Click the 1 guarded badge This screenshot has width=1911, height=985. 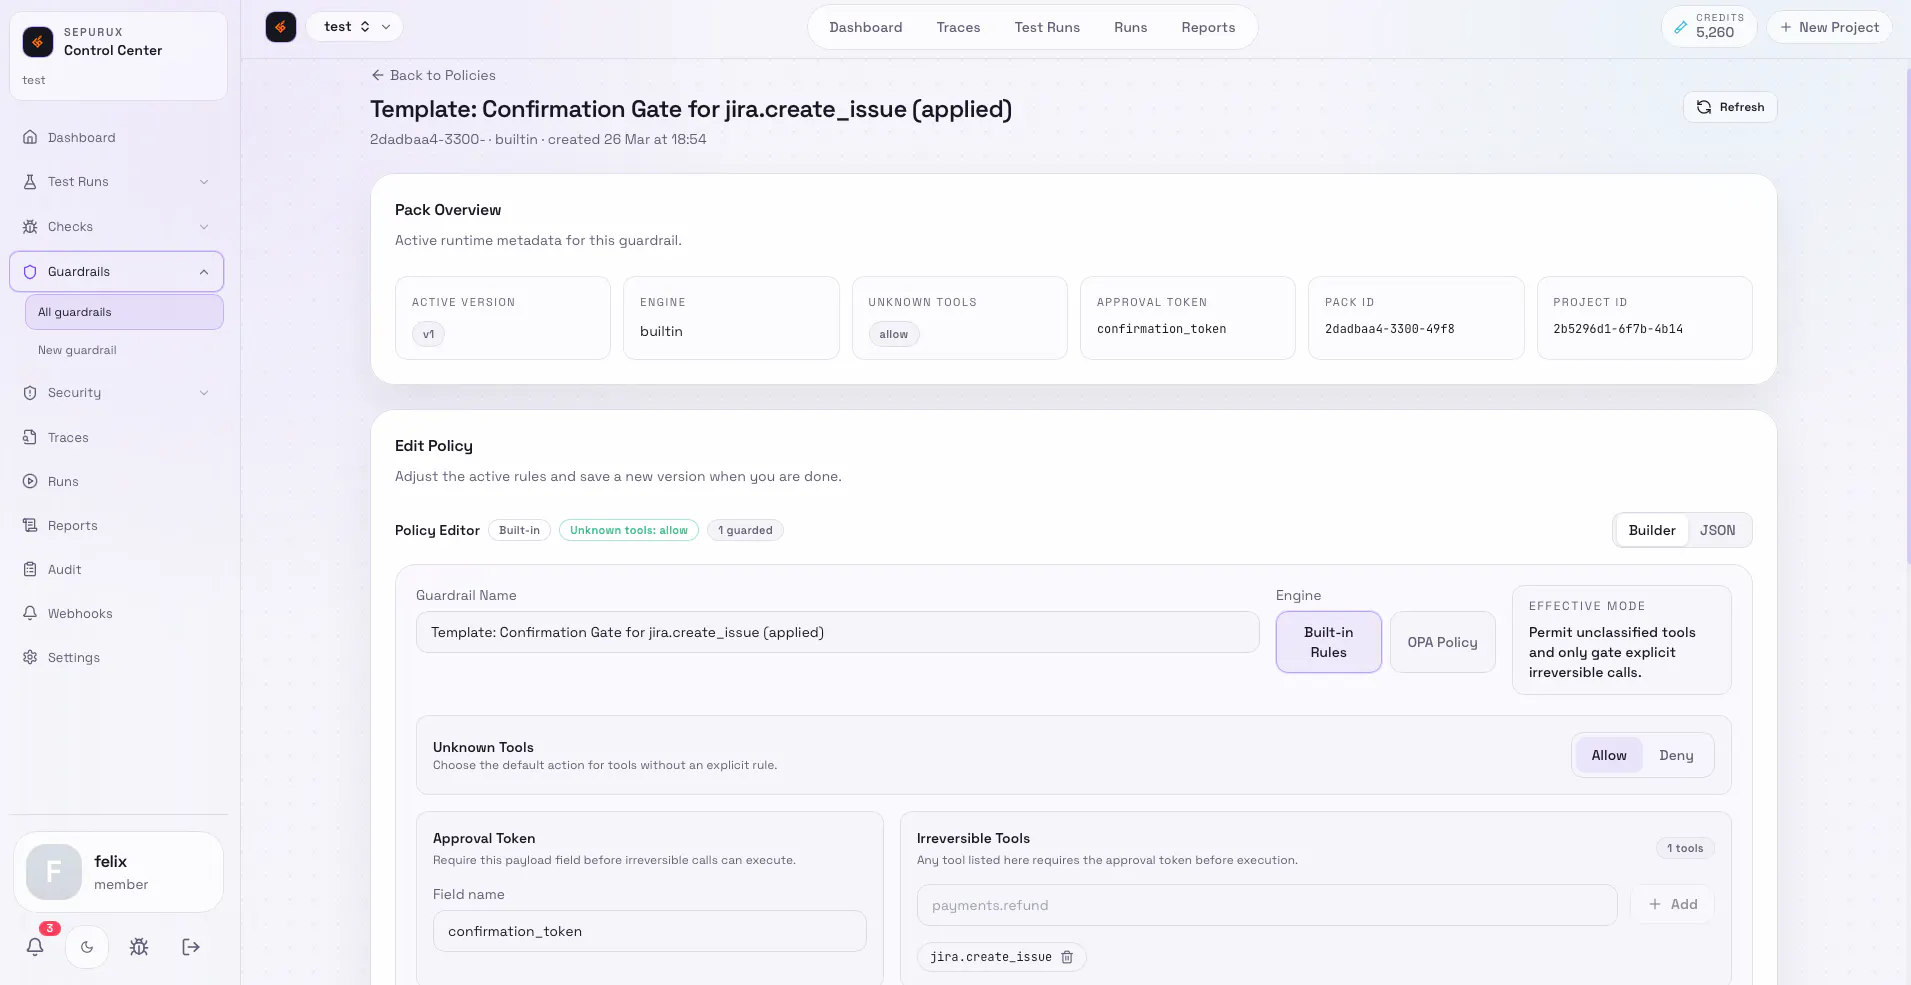coord(745,530)
